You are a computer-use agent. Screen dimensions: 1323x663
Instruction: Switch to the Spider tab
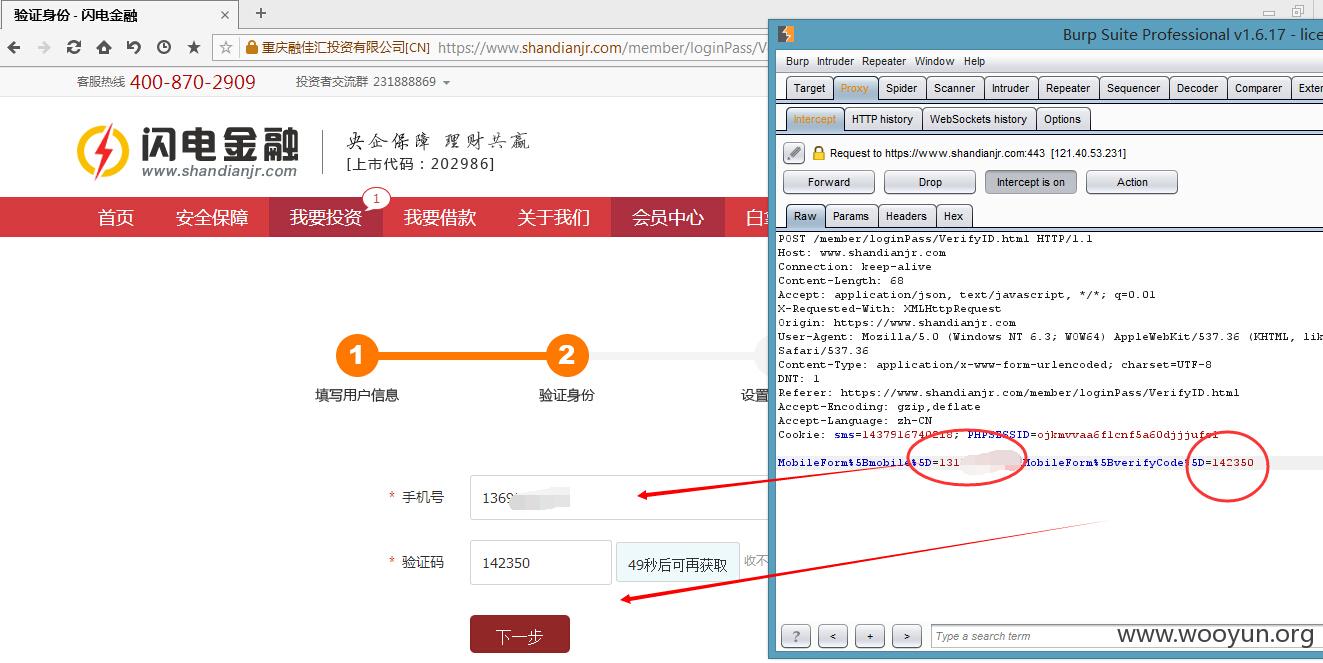(x=901, y=88)
